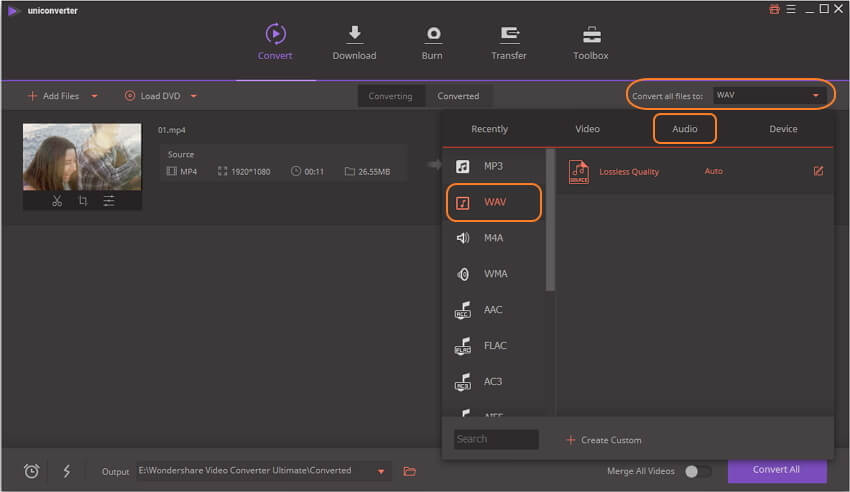Select the FLAC format
Image resolution: width=850 pixels, height=492 pixels.
click(x=493, y=345)
